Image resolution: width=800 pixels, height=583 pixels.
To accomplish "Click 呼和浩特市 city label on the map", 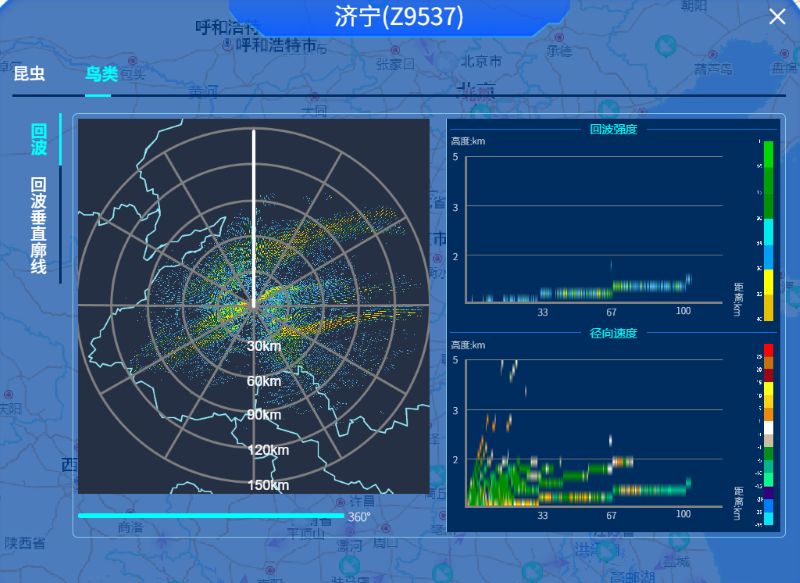I will point(275,46).
